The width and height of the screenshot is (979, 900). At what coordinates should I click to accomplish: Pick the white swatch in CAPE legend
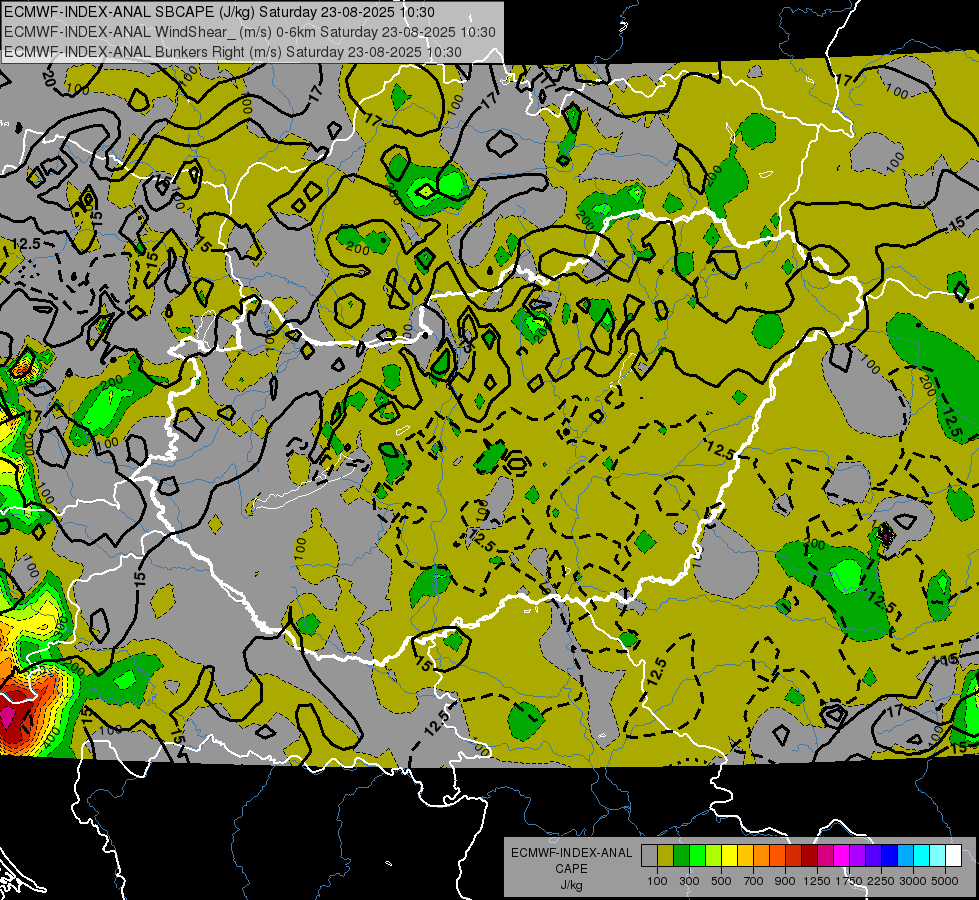click(953, 856)
